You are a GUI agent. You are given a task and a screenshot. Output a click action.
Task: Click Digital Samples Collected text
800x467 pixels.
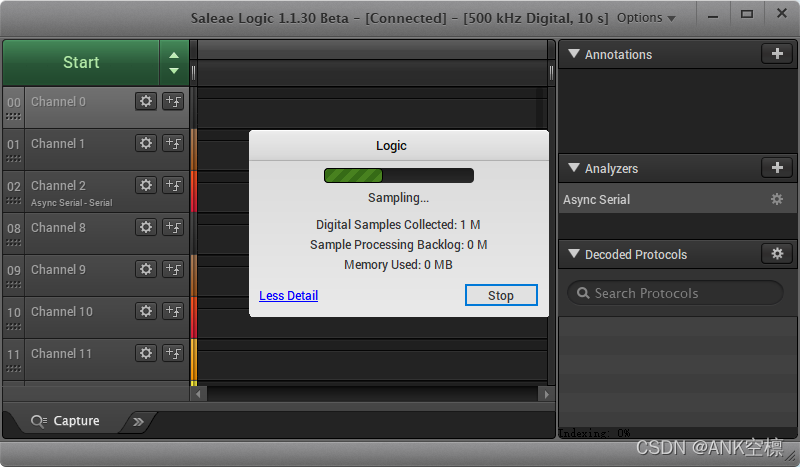click(398, 225)
